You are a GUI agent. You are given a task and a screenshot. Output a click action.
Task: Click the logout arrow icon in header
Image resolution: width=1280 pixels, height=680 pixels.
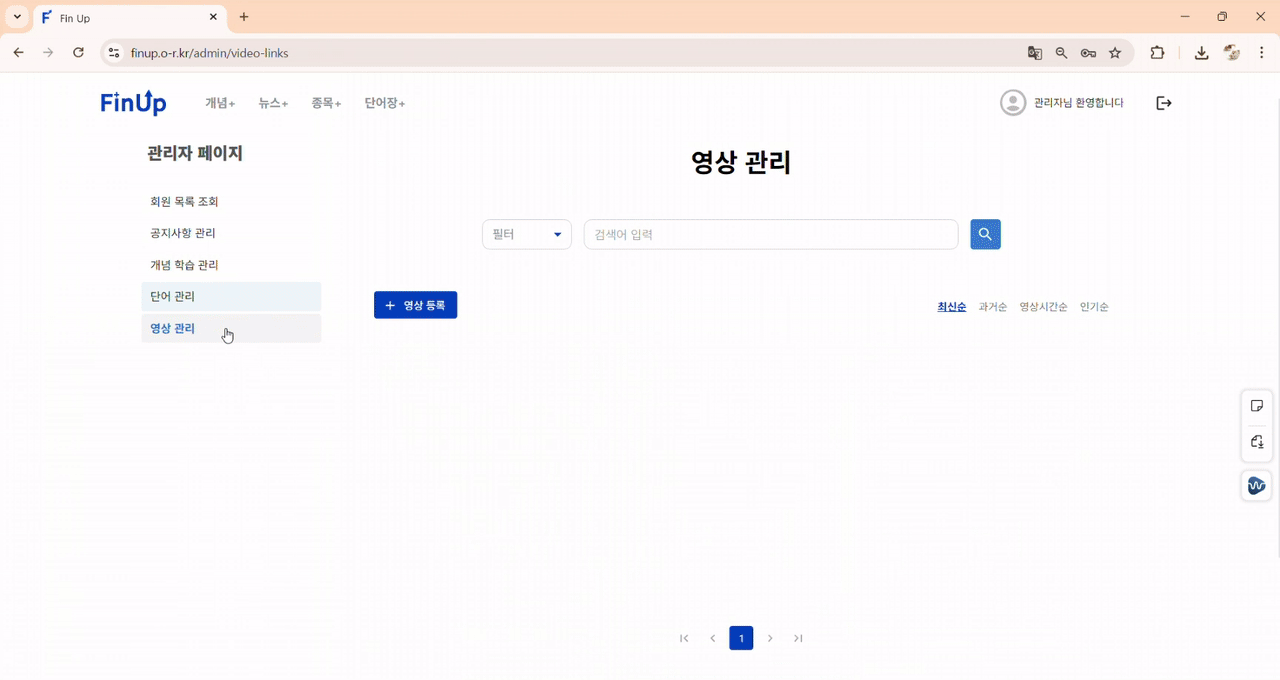coord(1163,102)
